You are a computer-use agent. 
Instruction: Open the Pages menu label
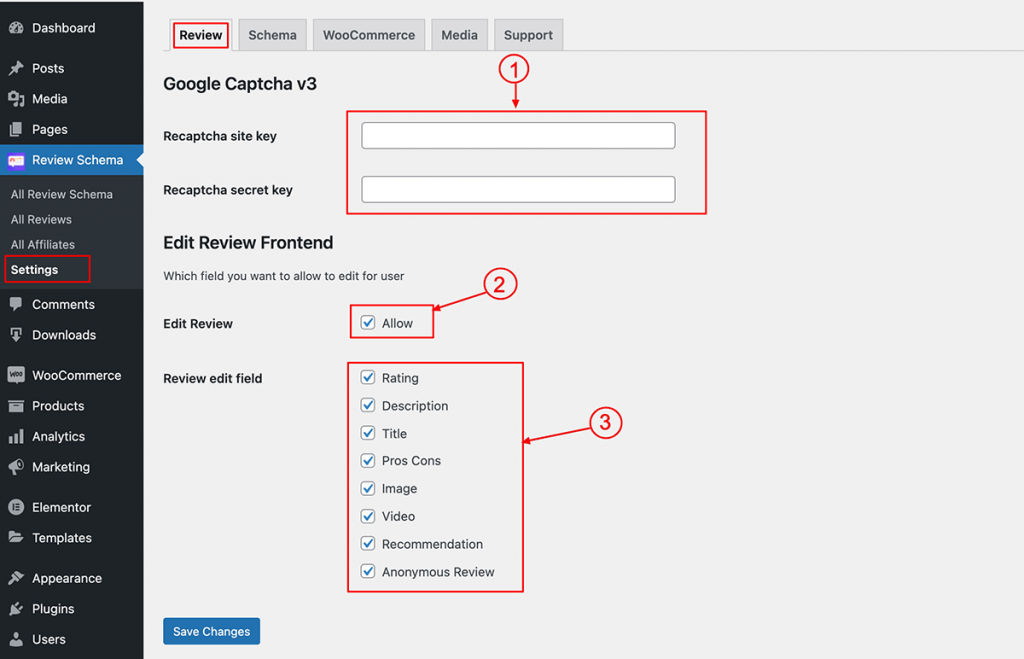pos(50,129)
